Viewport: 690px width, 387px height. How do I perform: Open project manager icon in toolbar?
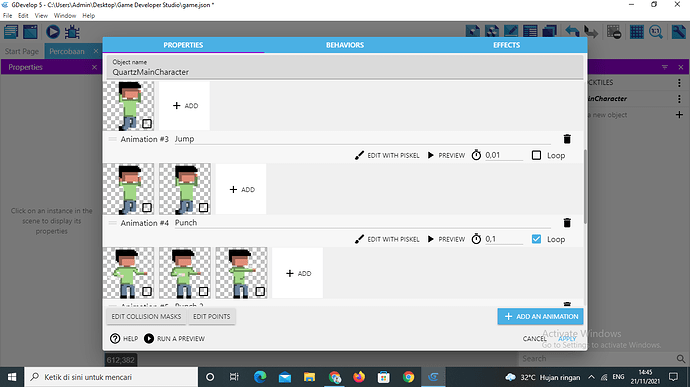11,32
